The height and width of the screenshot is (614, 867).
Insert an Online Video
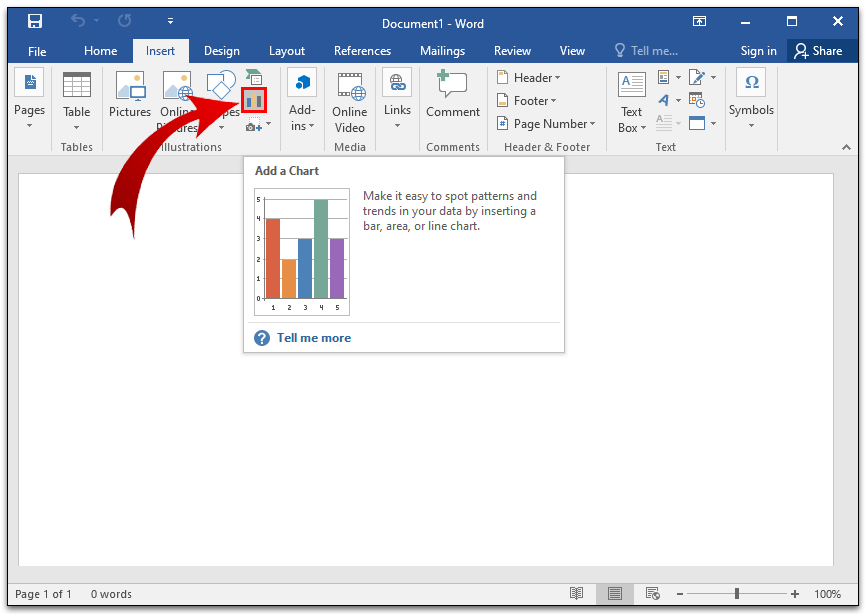pos(349,102)
